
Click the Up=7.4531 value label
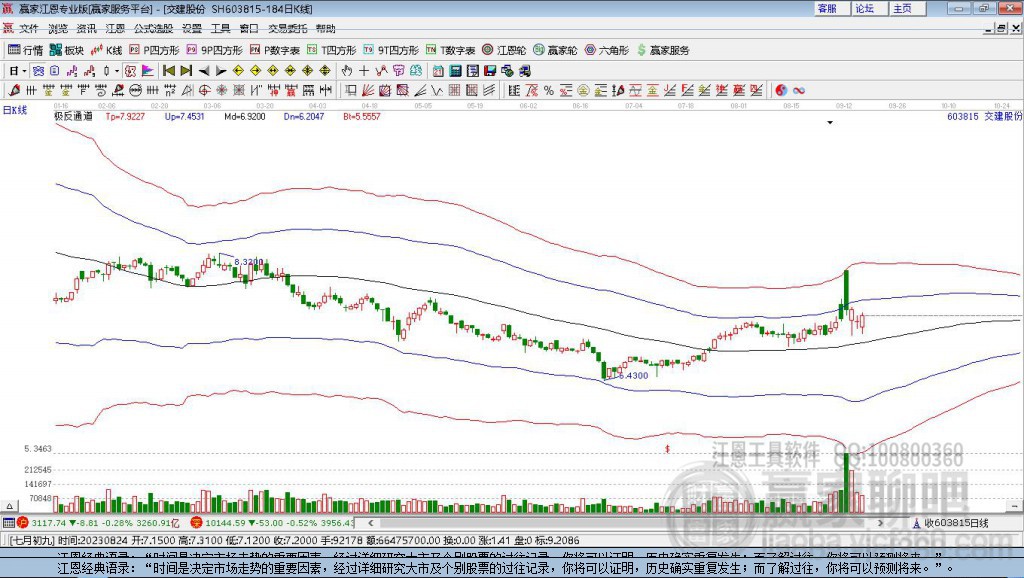point(184,116)
